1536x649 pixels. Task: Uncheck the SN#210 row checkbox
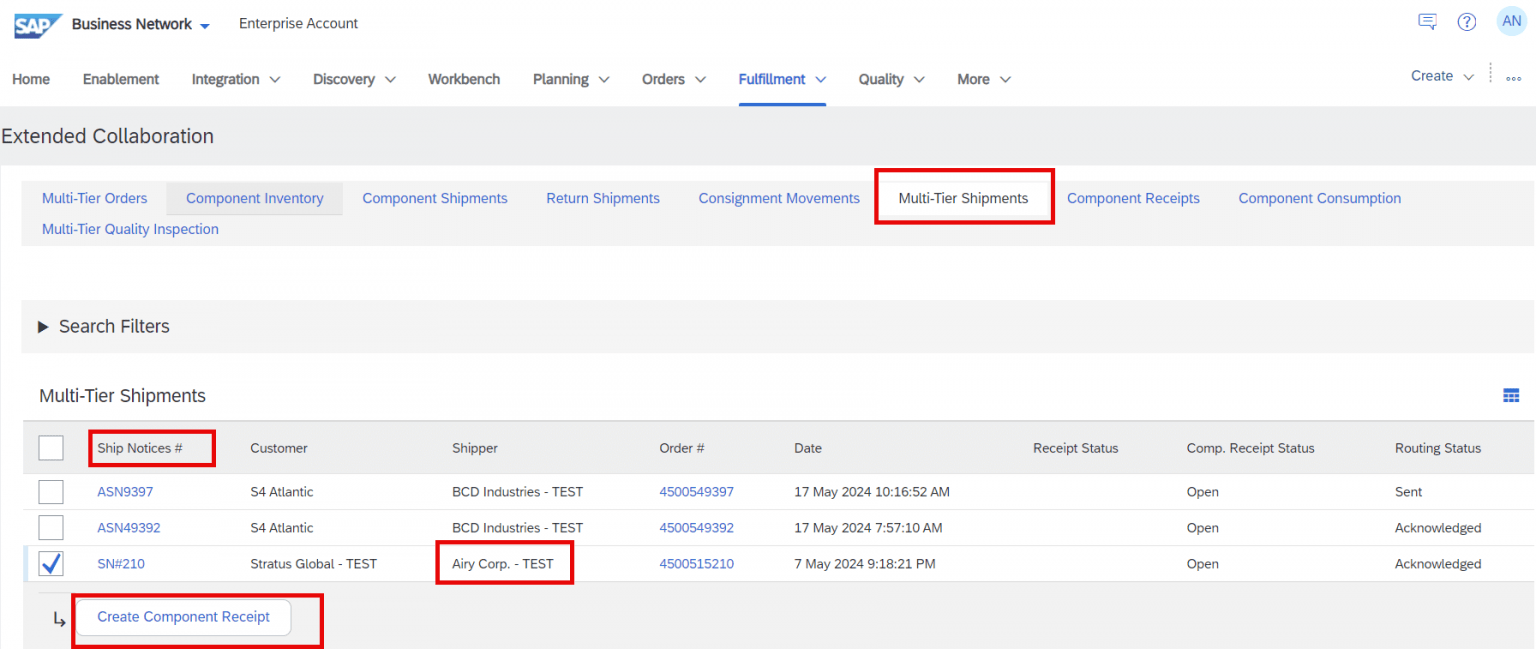pos(51,564)
